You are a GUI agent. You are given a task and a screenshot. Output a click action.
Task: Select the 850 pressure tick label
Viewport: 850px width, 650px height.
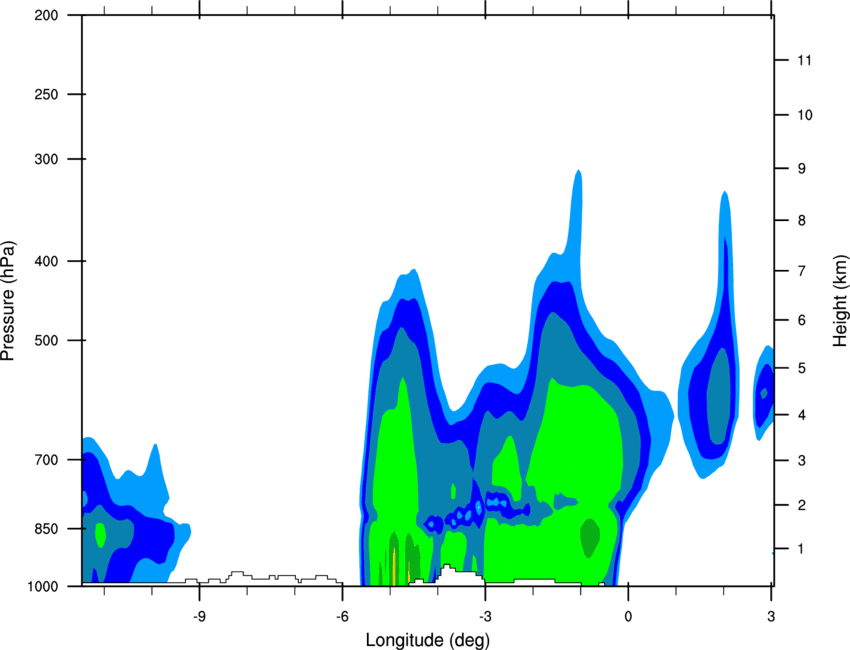click(x=46, y=529)
